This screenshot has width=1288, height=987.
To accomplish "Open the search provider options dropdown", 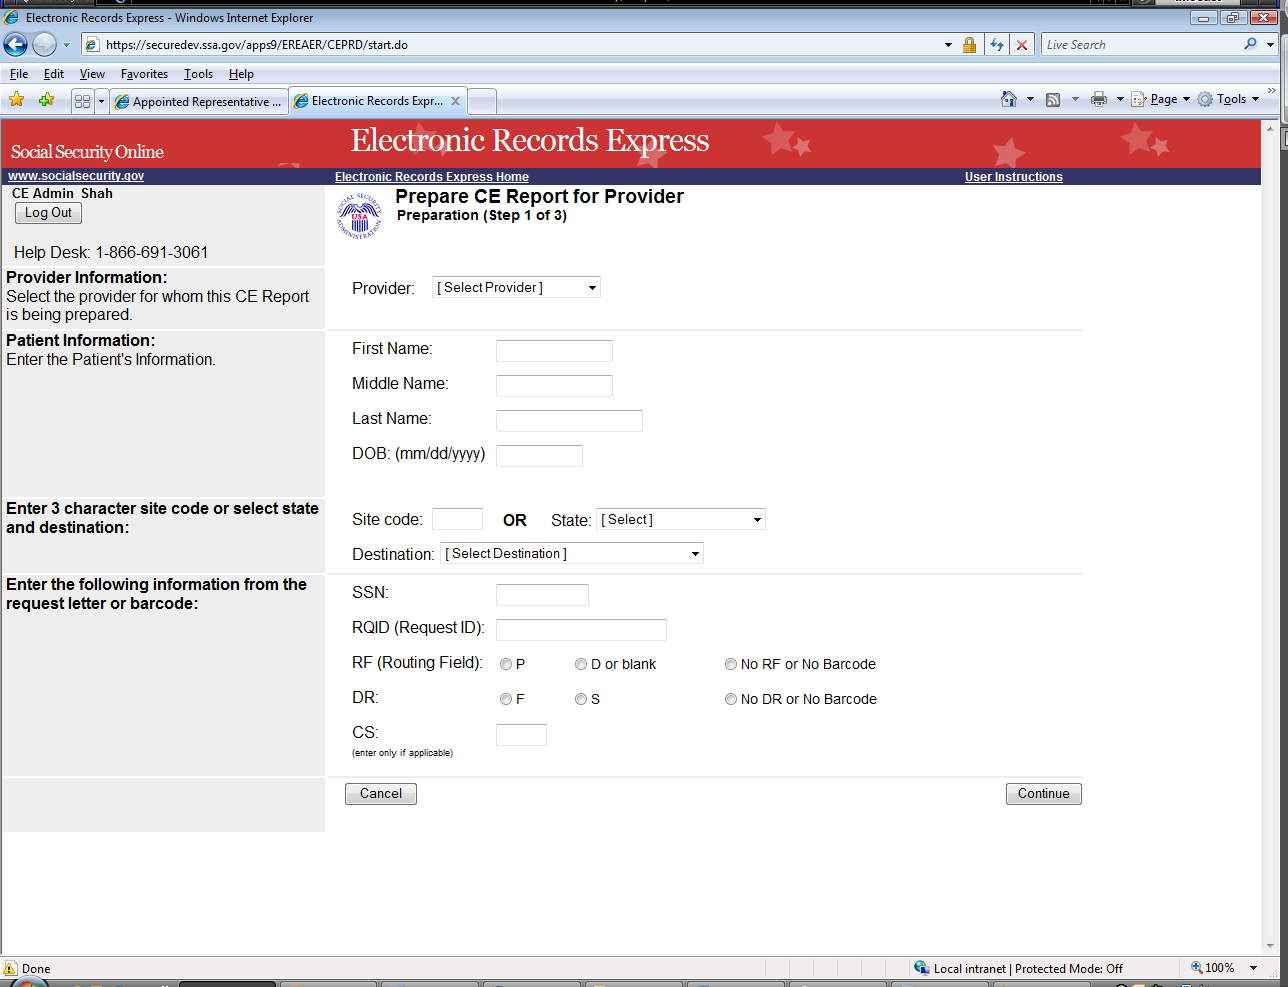I will (x=1270, y=44).
